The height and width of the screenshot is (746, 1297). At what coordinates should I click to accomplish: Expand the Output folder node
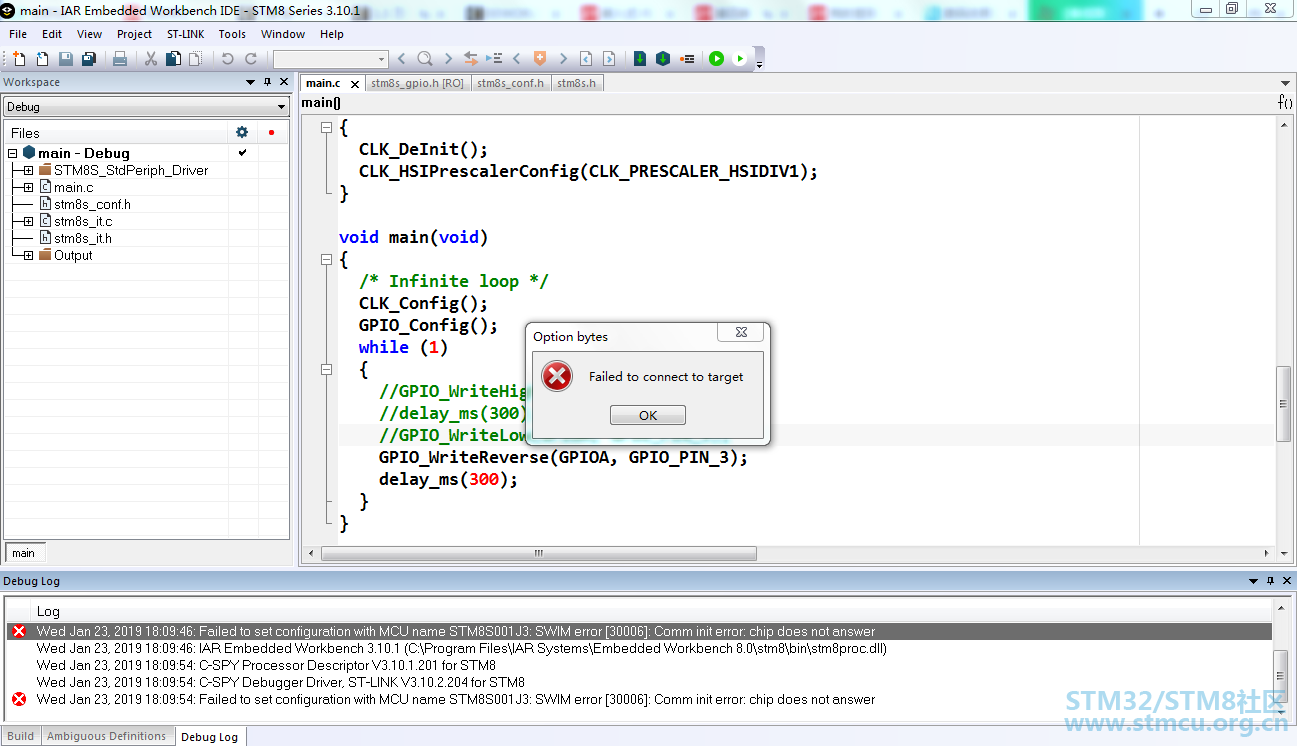click(28, 255)
